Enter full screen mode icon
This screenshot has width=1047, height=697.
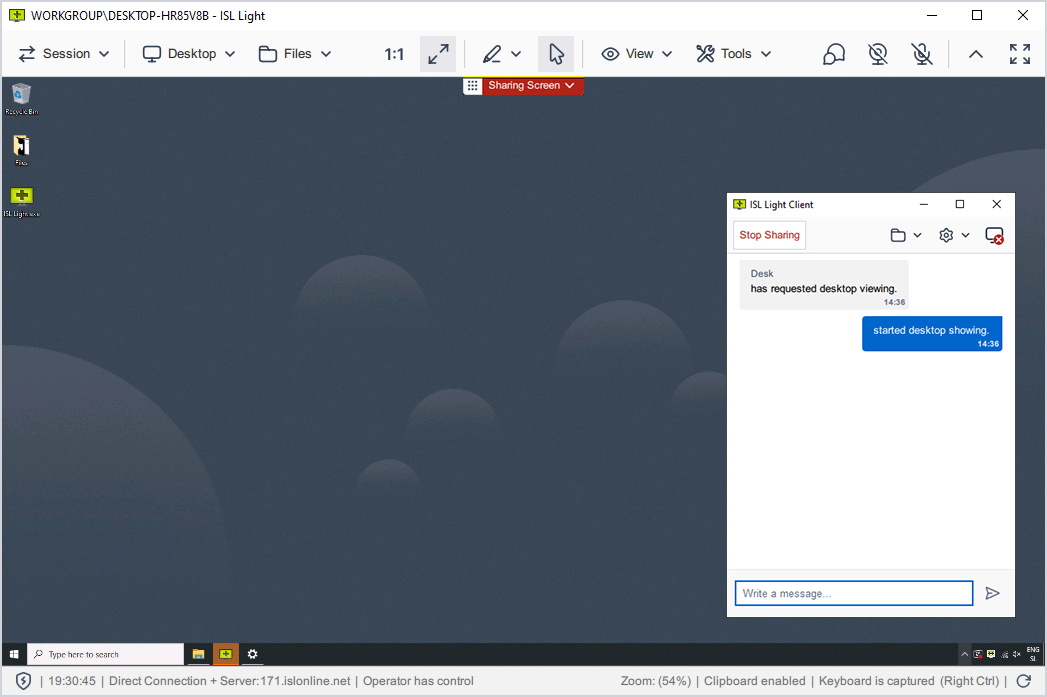(1019, 54)
